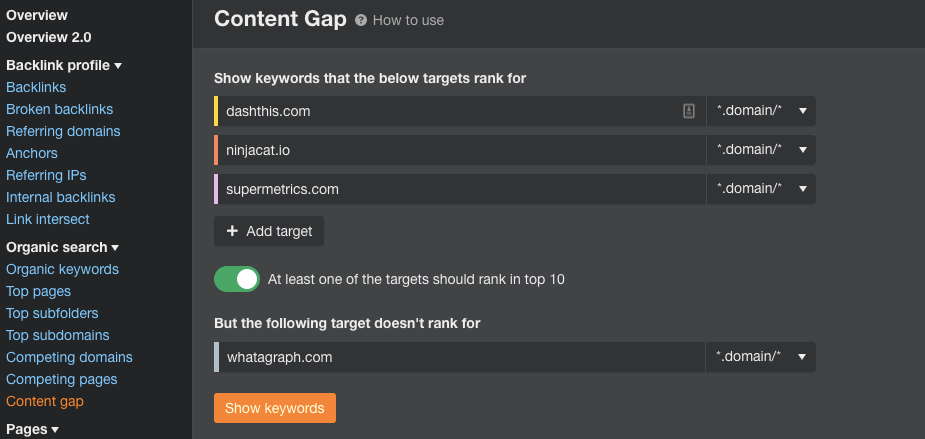Click the help question mark icon

tap(360, 21)
